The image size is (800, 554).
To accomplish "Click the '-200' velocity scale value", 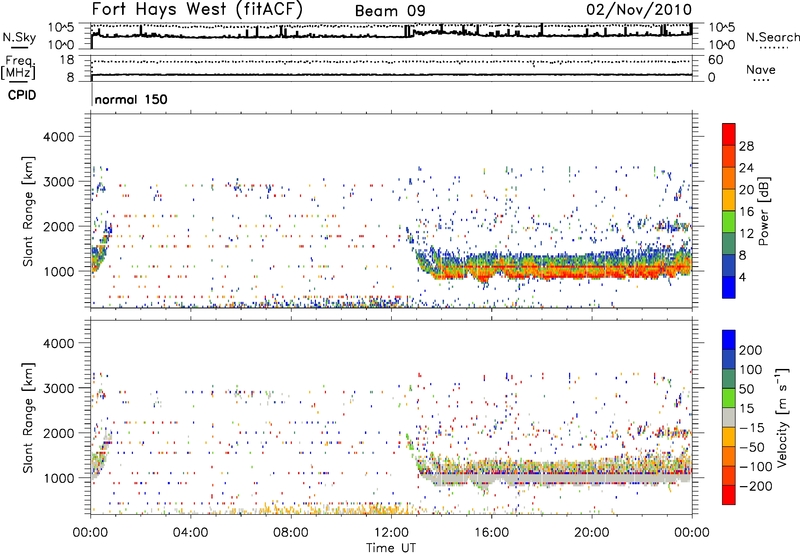I will [756, 486].
